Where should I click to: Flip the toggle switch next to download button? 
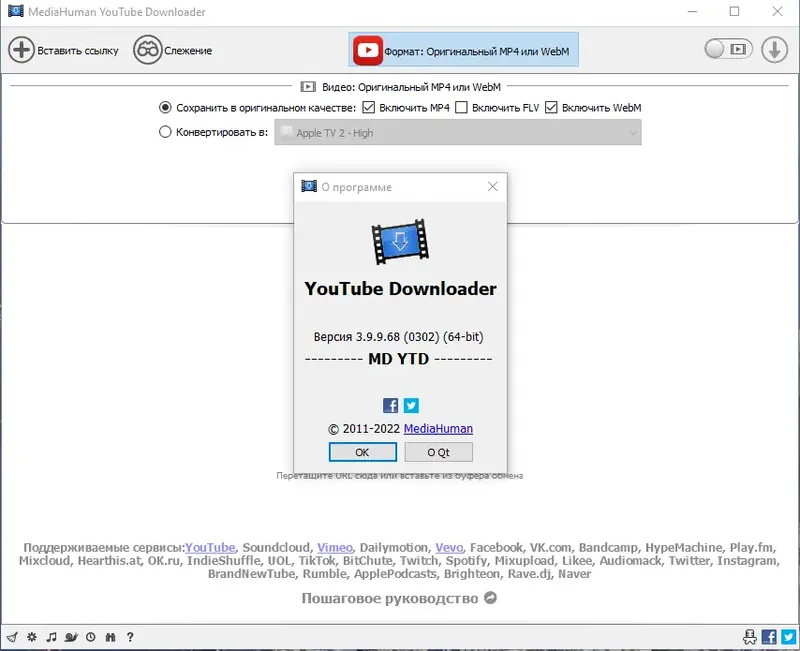pos(727,48)
